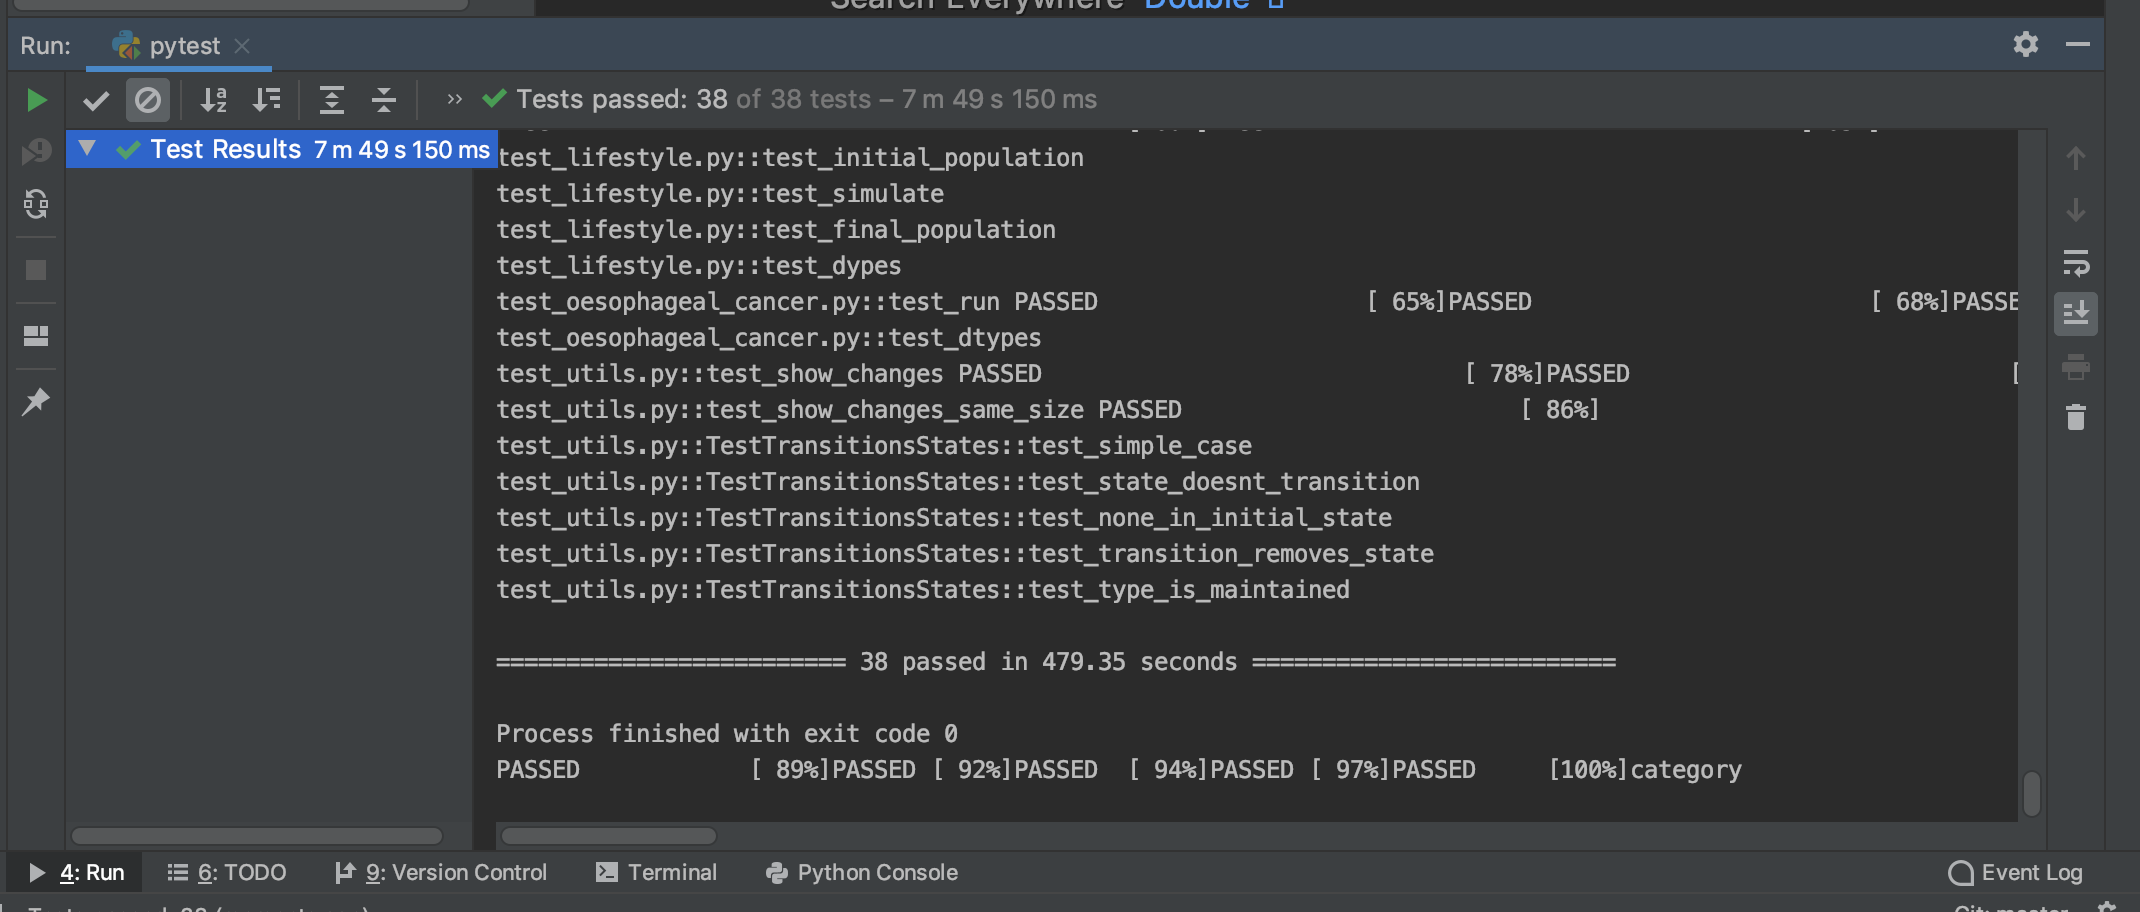The image size is (2140, 912).
Task: Click the test_lifestyle.py::test_simulate output line
Action: pos(720,194)
